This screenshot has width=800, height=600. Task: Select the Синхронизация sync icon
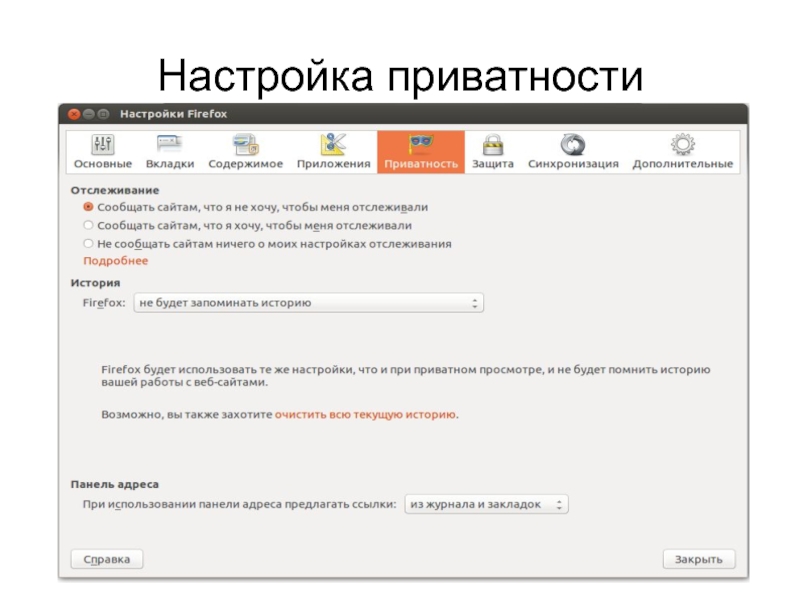(573, 144)
